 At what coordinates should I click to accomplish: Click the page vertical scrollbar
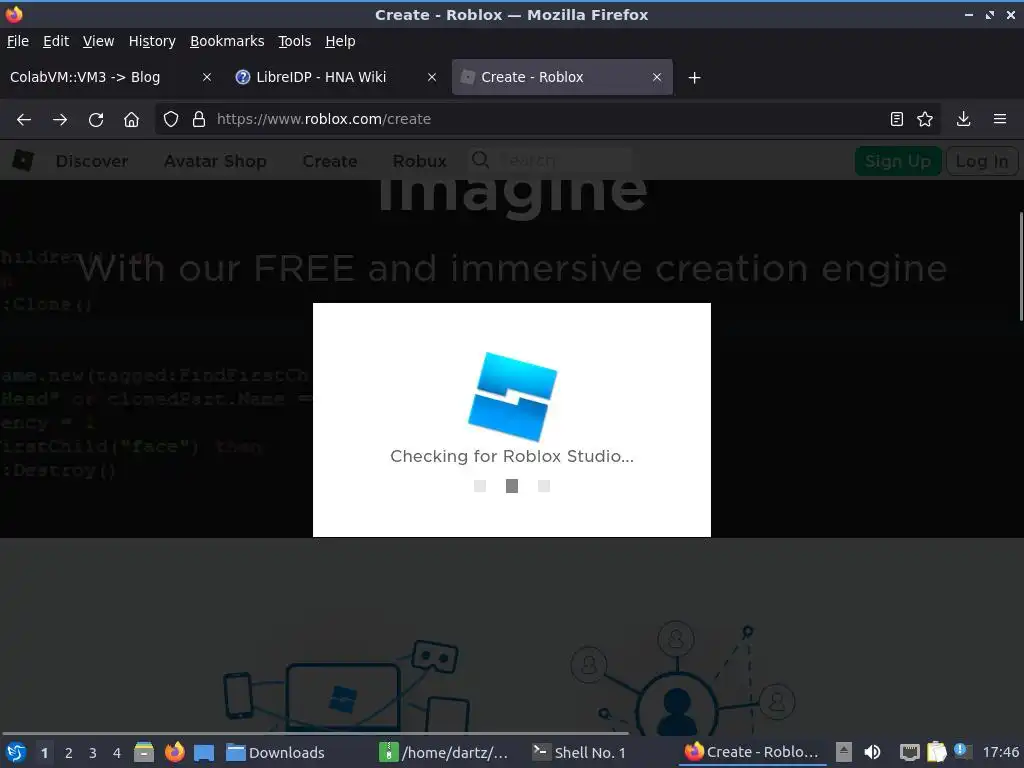pyautogui.click(x=1019, y=266)
